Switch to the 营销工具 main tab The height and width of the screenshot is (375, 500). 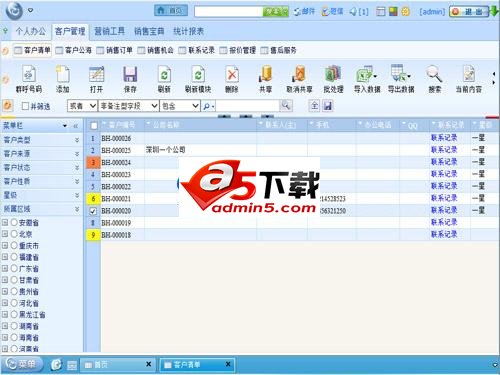[x=109, y=32]
